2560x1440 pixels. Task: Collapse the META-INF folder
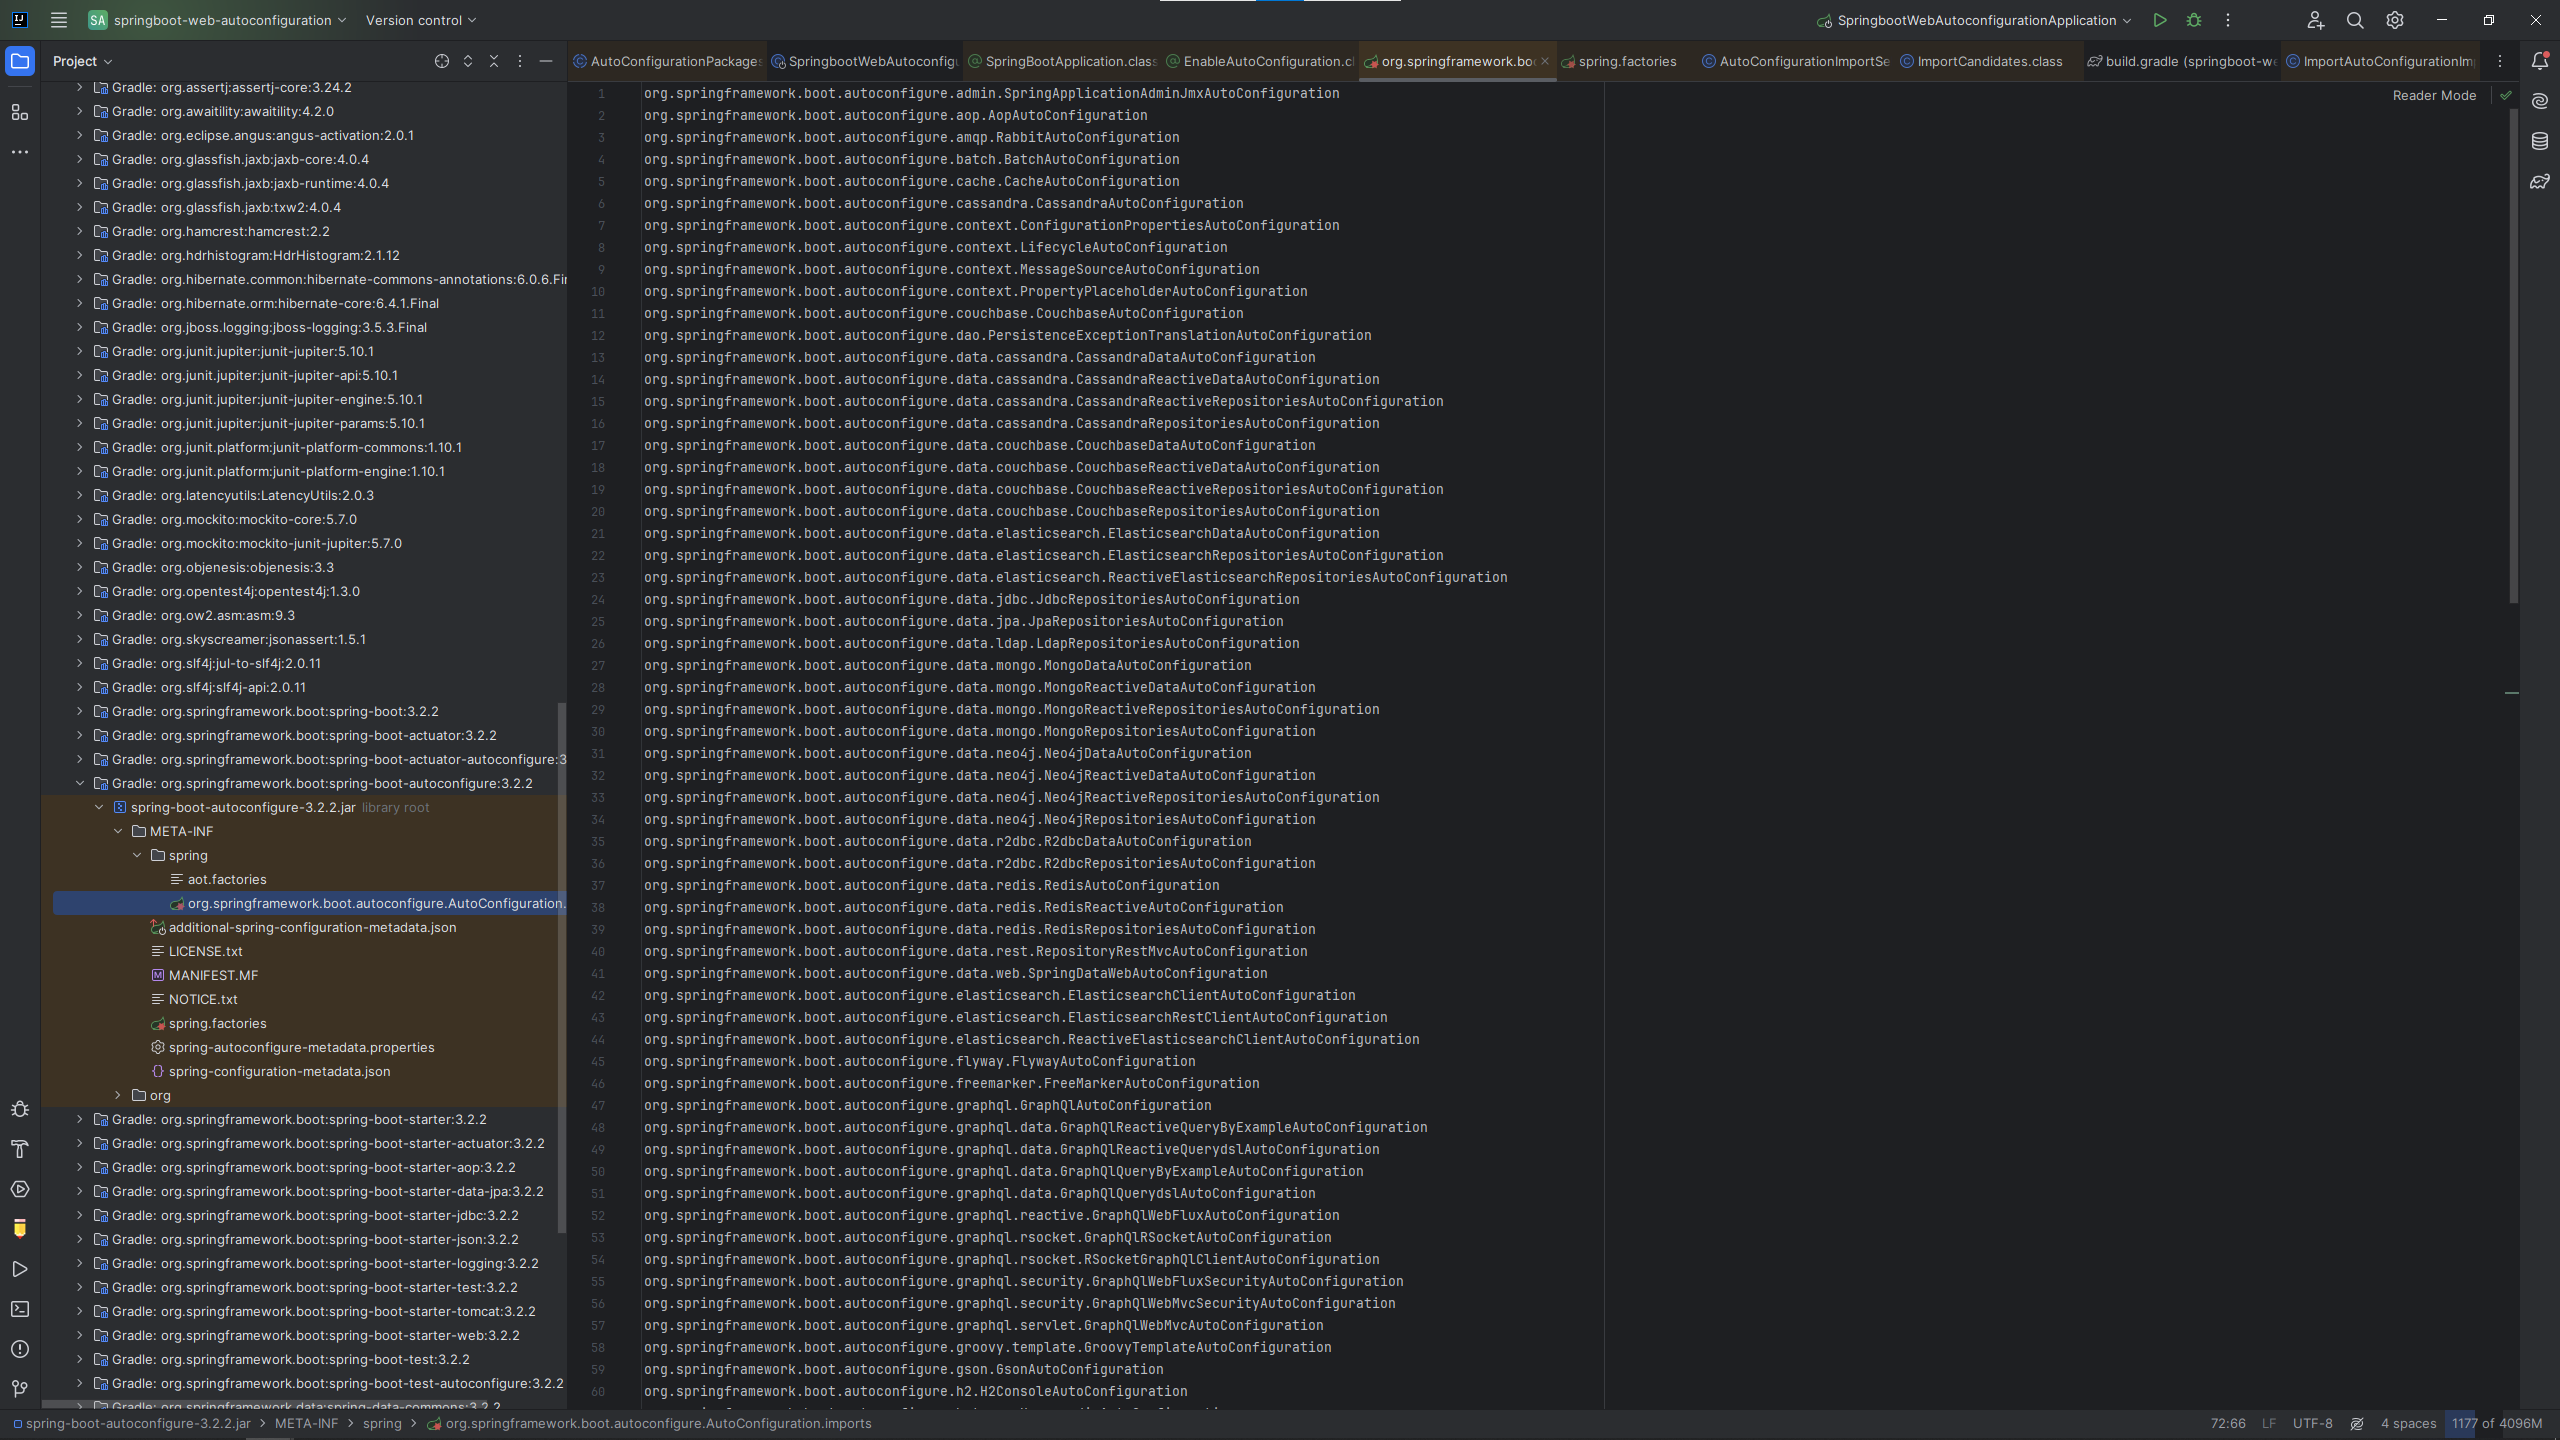tap(118, 831)
